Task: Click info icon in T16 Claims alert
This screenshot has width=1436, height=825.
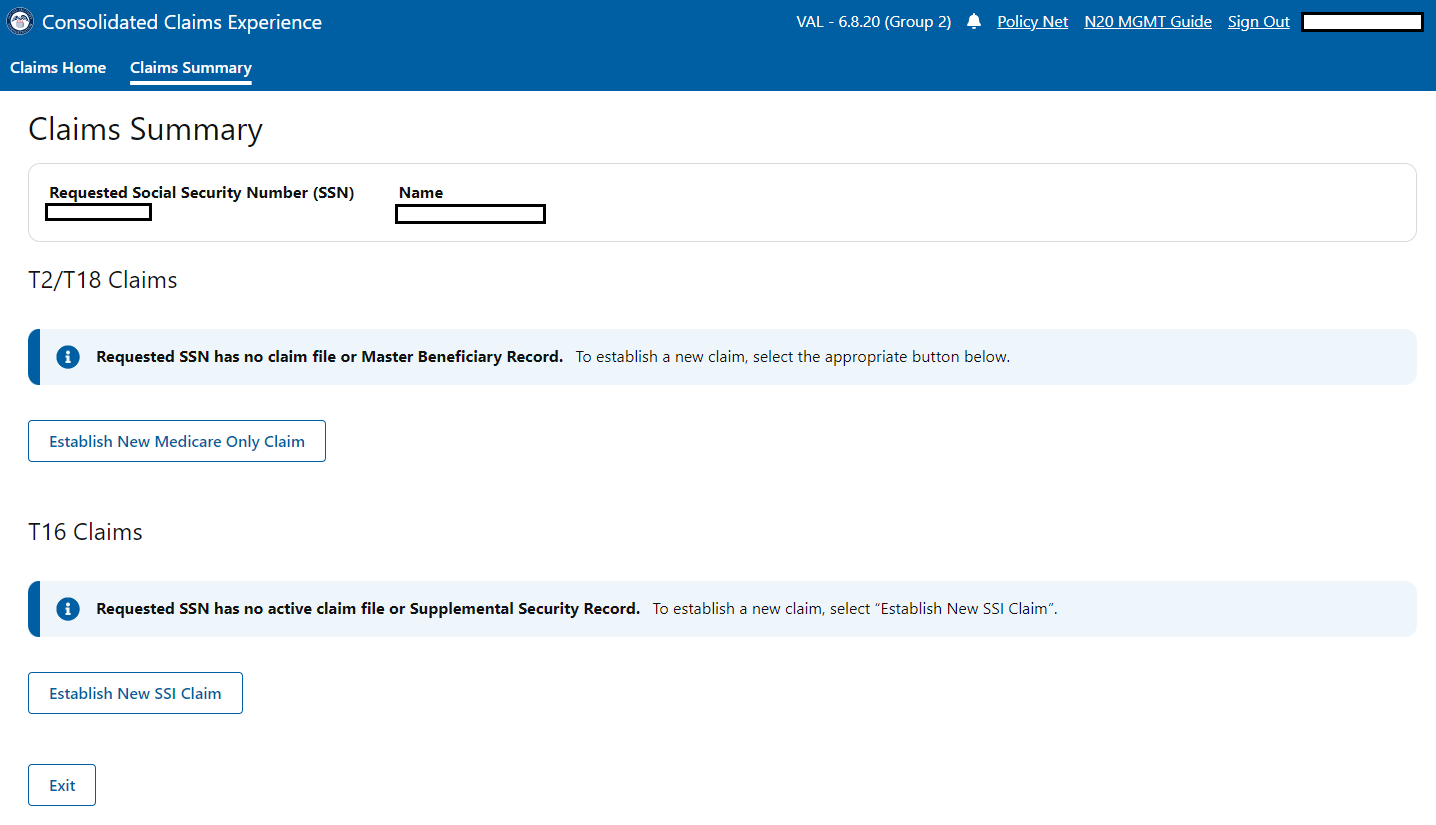Action: (68, 609)
